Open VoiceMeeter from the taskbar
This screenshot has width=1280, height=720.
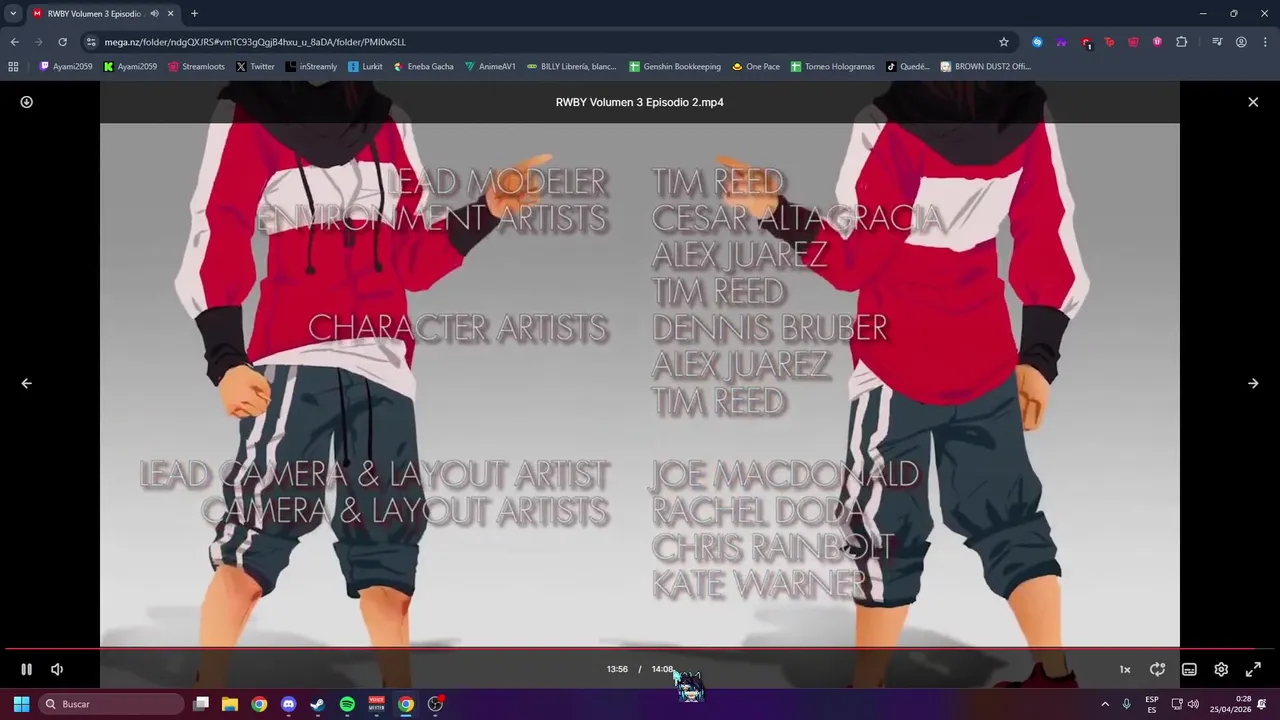377,704
